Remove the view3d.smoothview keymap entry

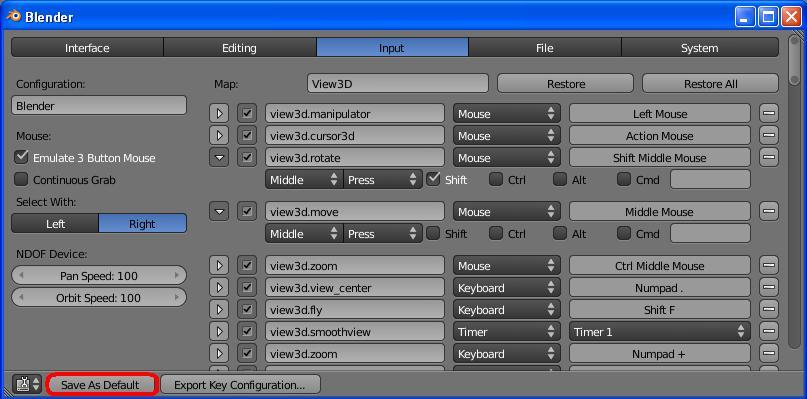[x=768, y=332]
